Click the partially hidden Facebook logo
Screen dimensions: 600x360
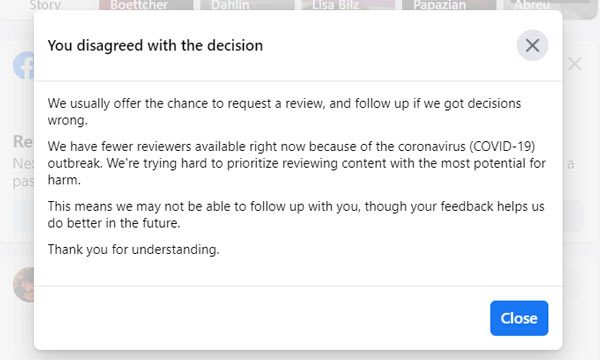[x=23, y=66]
